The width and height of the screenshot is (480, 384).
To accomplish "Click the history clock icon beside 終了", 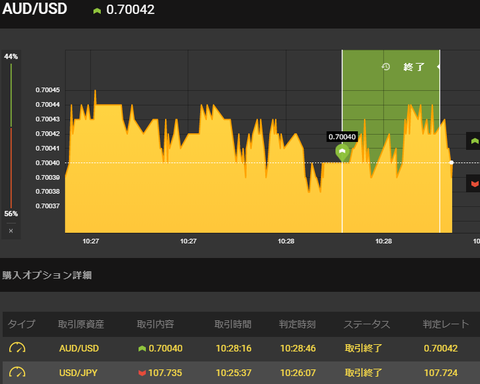I will (x=386, y=67).
